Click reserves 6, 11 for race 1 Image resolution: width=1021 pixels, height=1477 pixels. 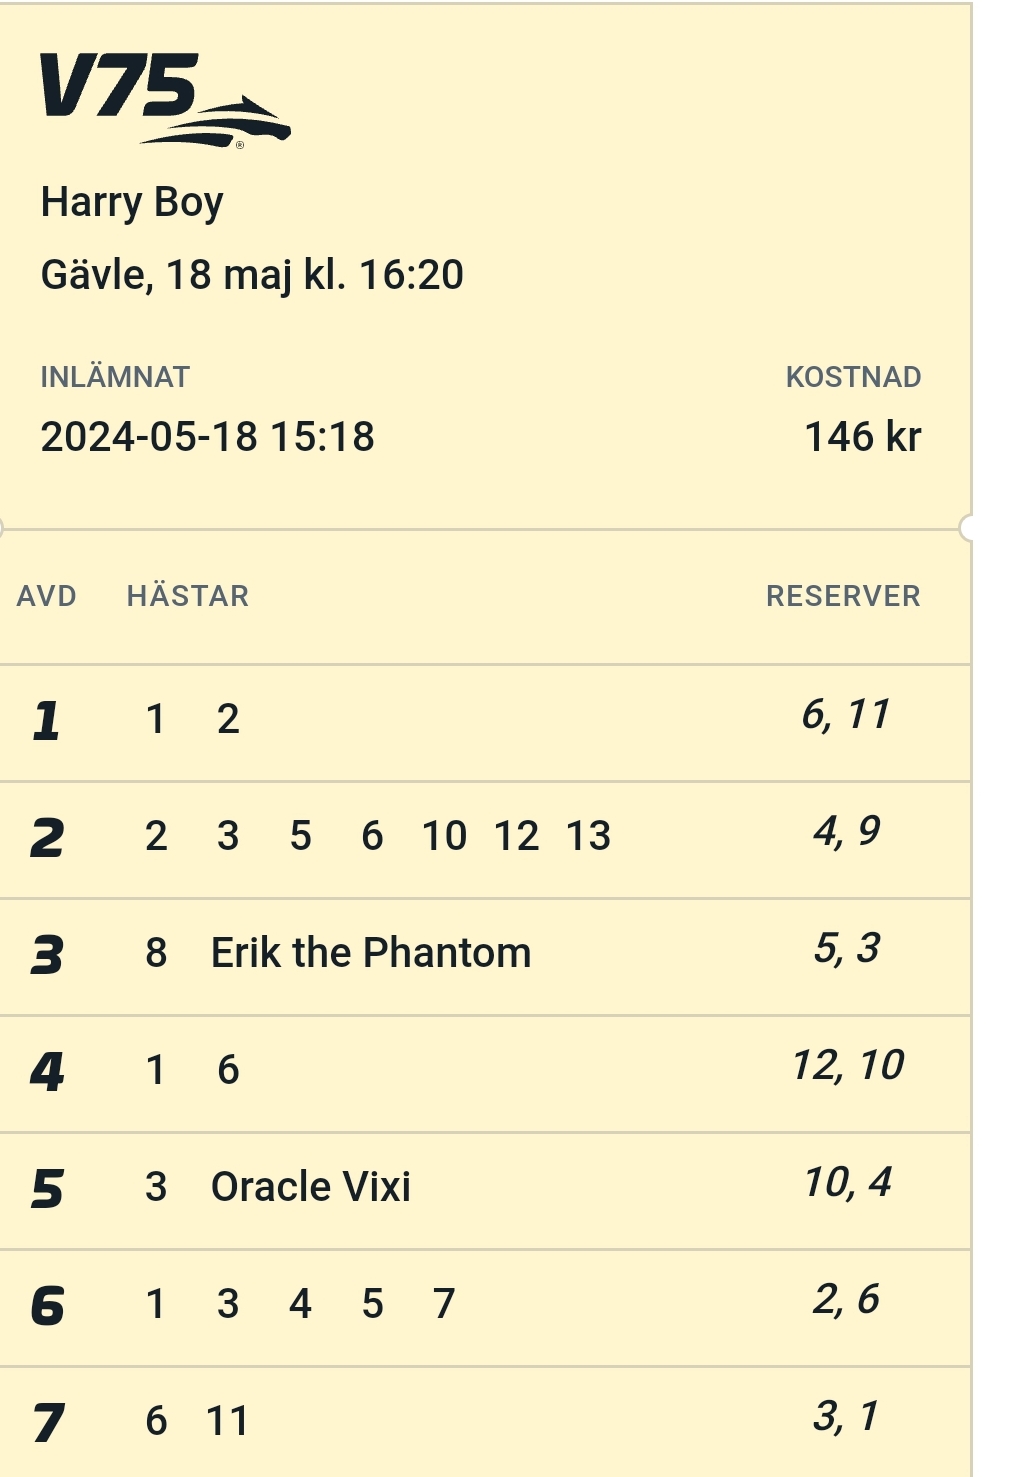845,715
